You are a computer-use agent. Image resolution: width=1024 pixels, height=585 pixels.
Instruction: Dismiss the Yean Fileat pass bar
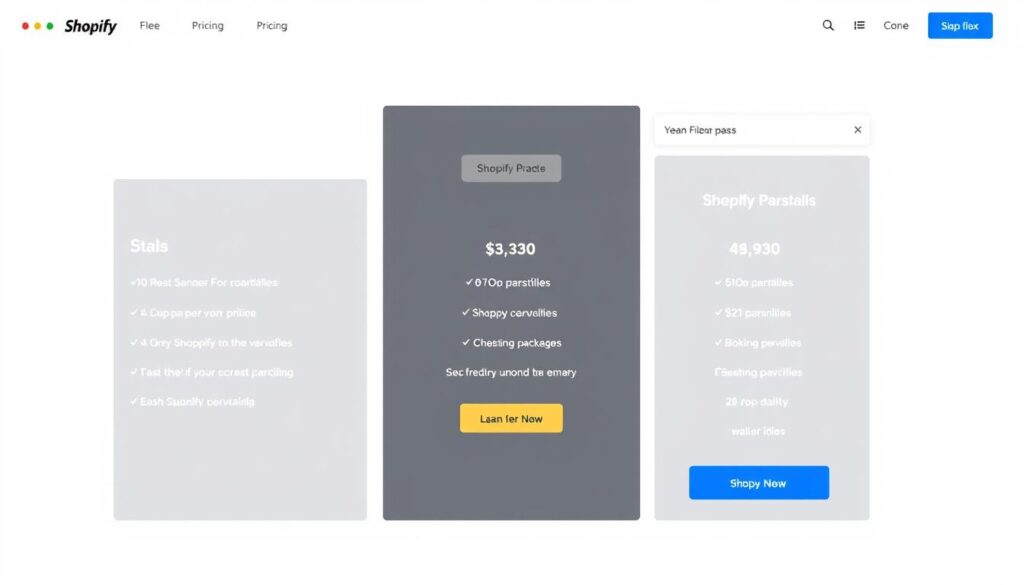(x=857, y=130)
